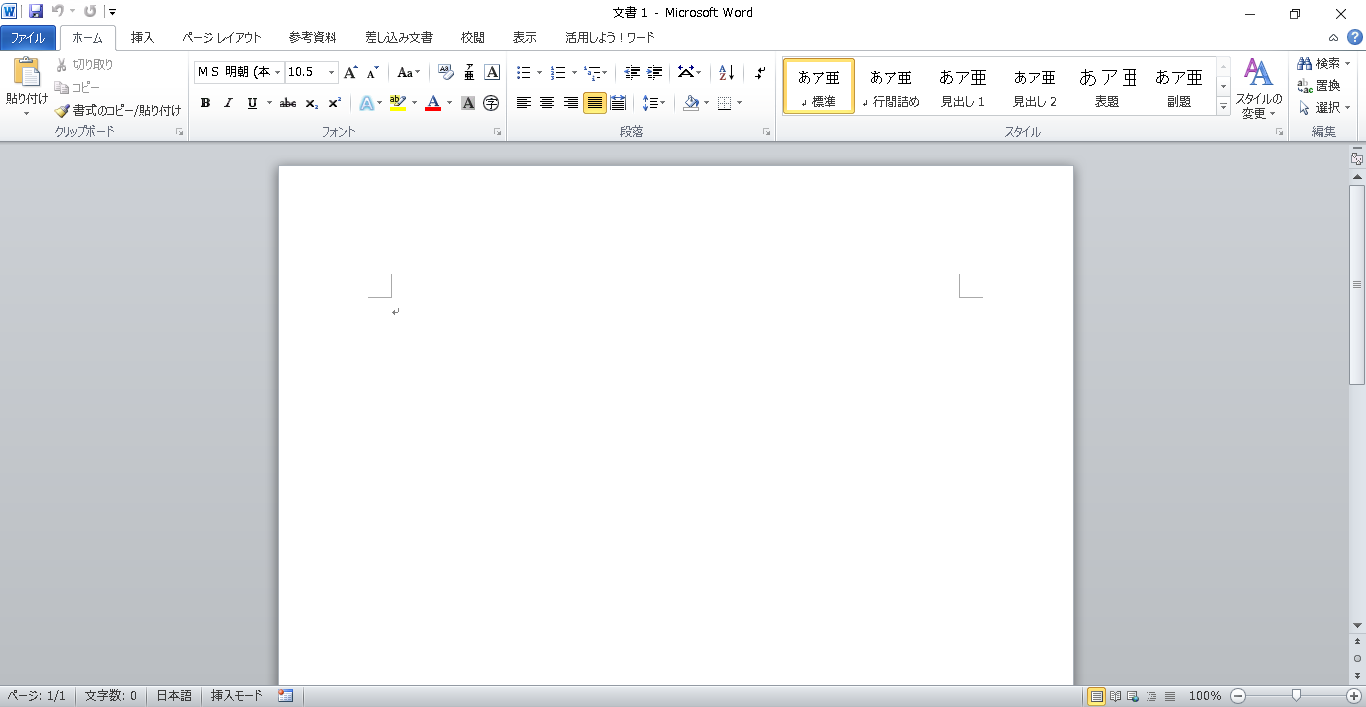Click the distributed alignment icon
1366x707 pixels.
[x=618, y=103]
